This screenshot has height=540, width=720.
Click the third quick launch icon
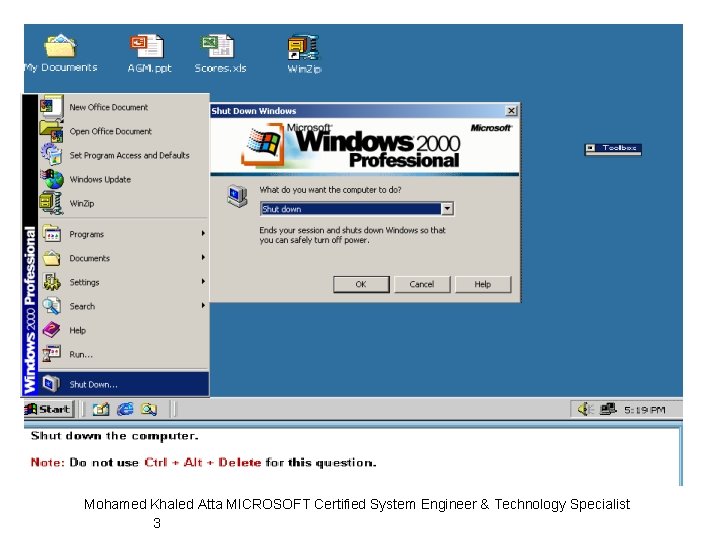(149, 409)
